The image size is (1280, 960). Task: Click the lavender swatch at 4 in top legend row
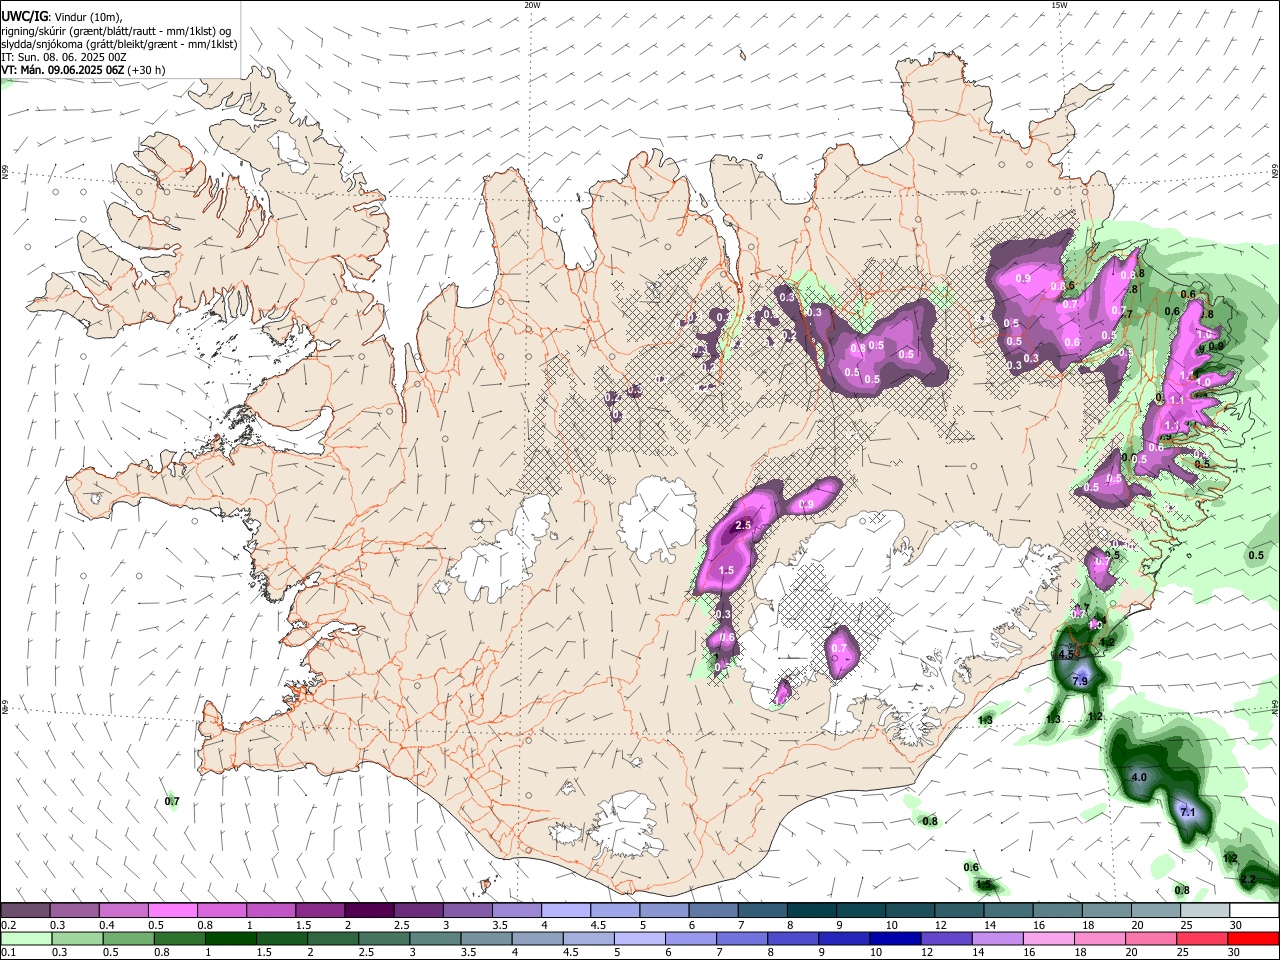(565, 910)
